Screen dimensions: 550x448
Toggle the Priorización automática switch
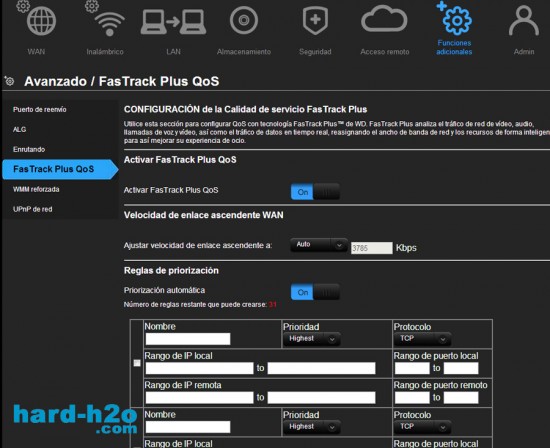(x=315, y=292)
